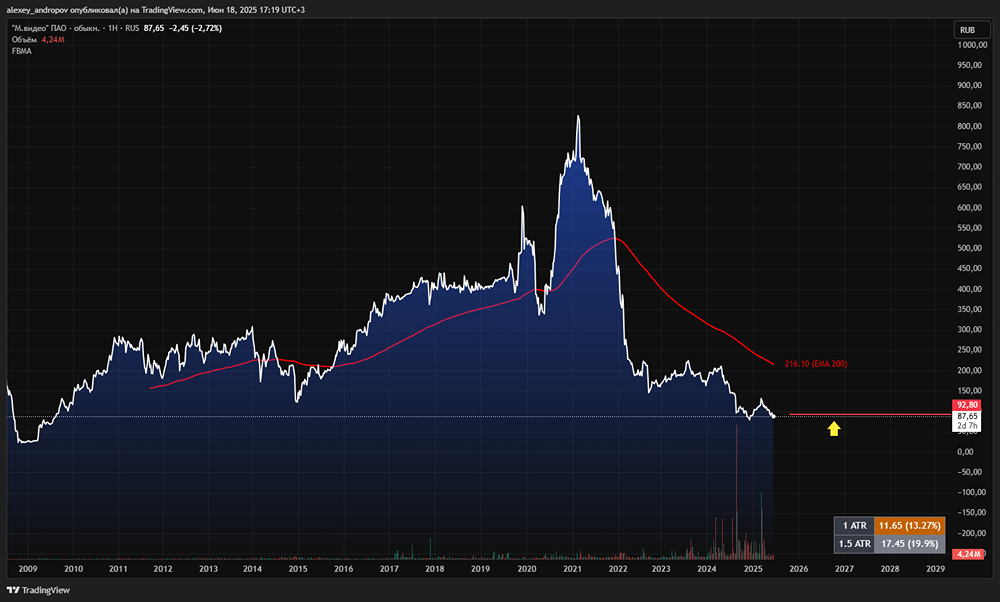Click the 2009 year on time axis
The height and width of the screenshot is (602, 1000).
click(28, 569)
